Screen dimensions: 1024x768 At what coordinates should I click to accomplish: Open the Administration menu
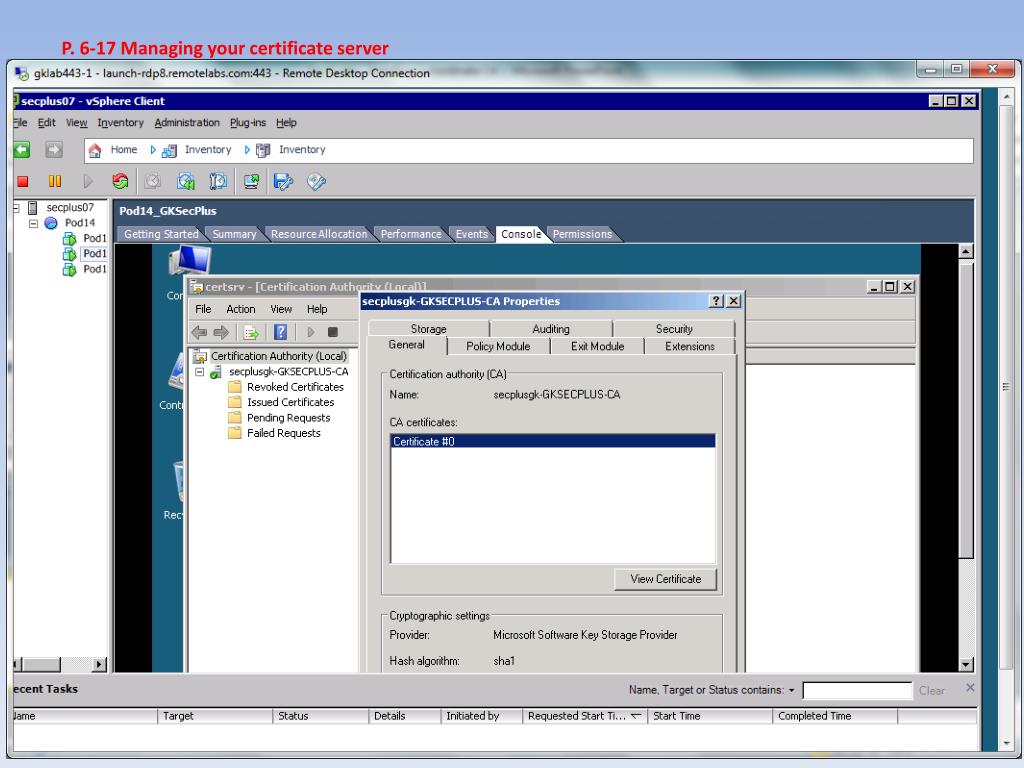pos(187,123)
